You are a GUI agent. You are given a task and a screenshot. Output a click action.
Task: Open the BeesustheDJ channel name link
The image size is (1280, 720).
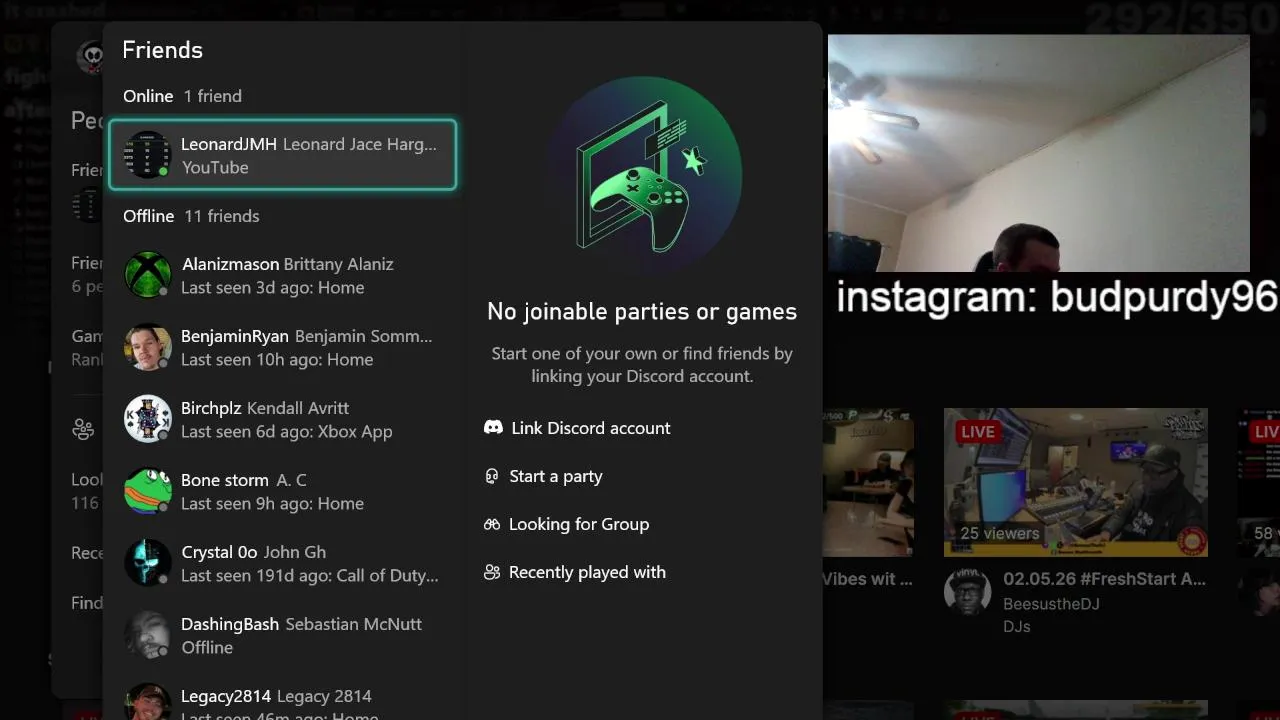pos(1051,604)
